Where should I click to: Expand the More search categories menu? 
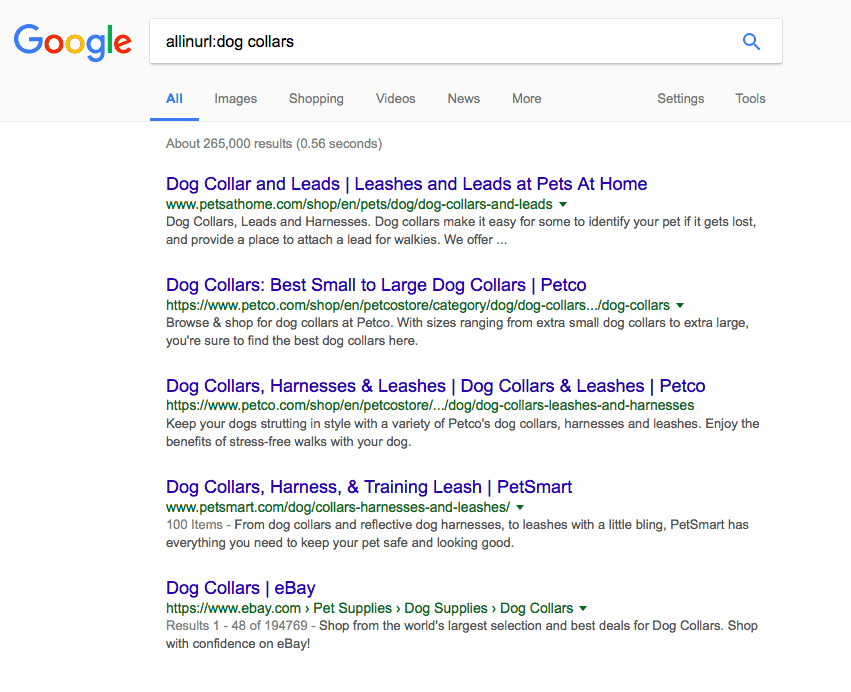coord(526,99)
